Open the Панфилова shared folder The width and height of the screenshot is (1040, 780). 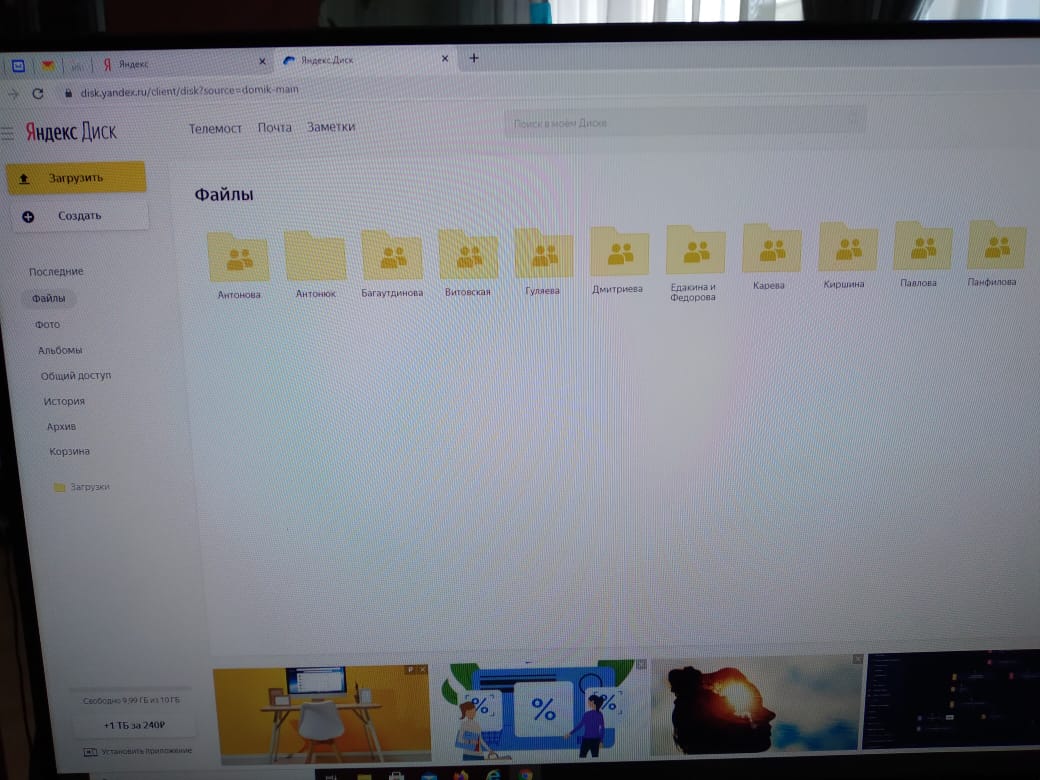pos(996,246)
